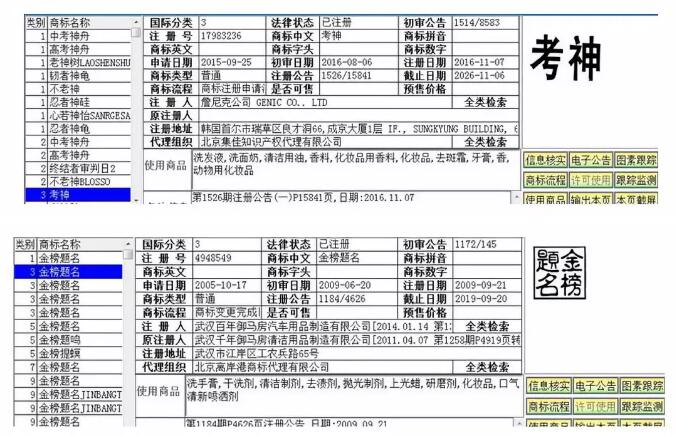The width and height of the screenshot is (676, 435).
Task: Select class 1 高考神舟 row in list
Action: [x=78, y=49]
